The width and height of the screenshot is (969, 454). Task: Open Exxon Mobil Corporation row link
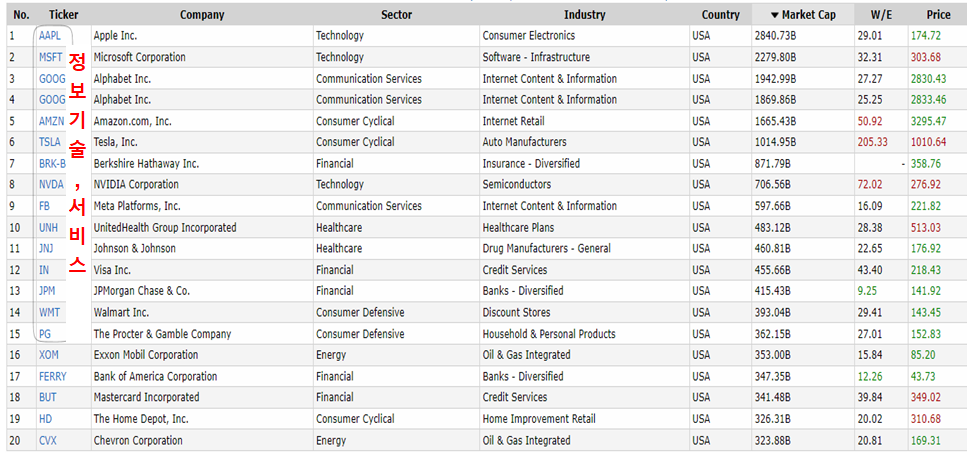(x=144, y=355)
